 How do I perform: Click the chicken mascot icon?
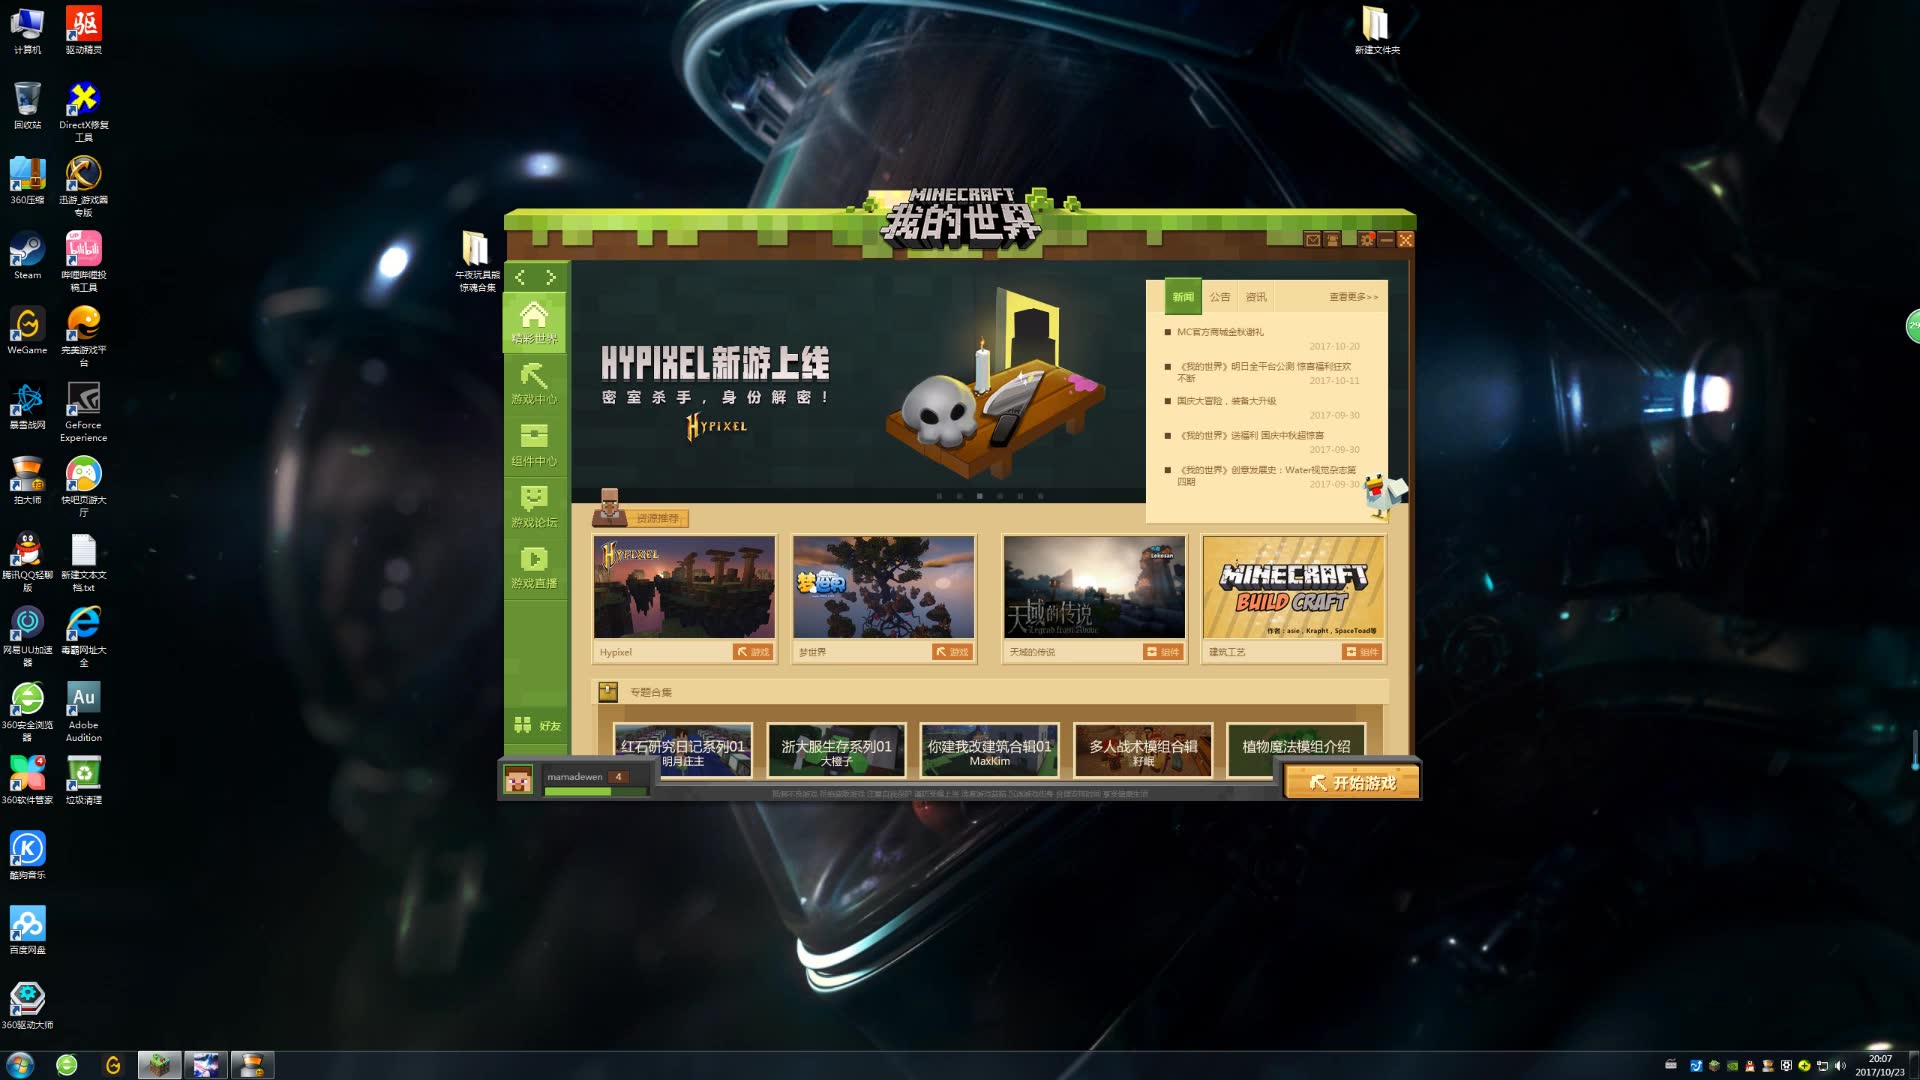pos(1386,495)
